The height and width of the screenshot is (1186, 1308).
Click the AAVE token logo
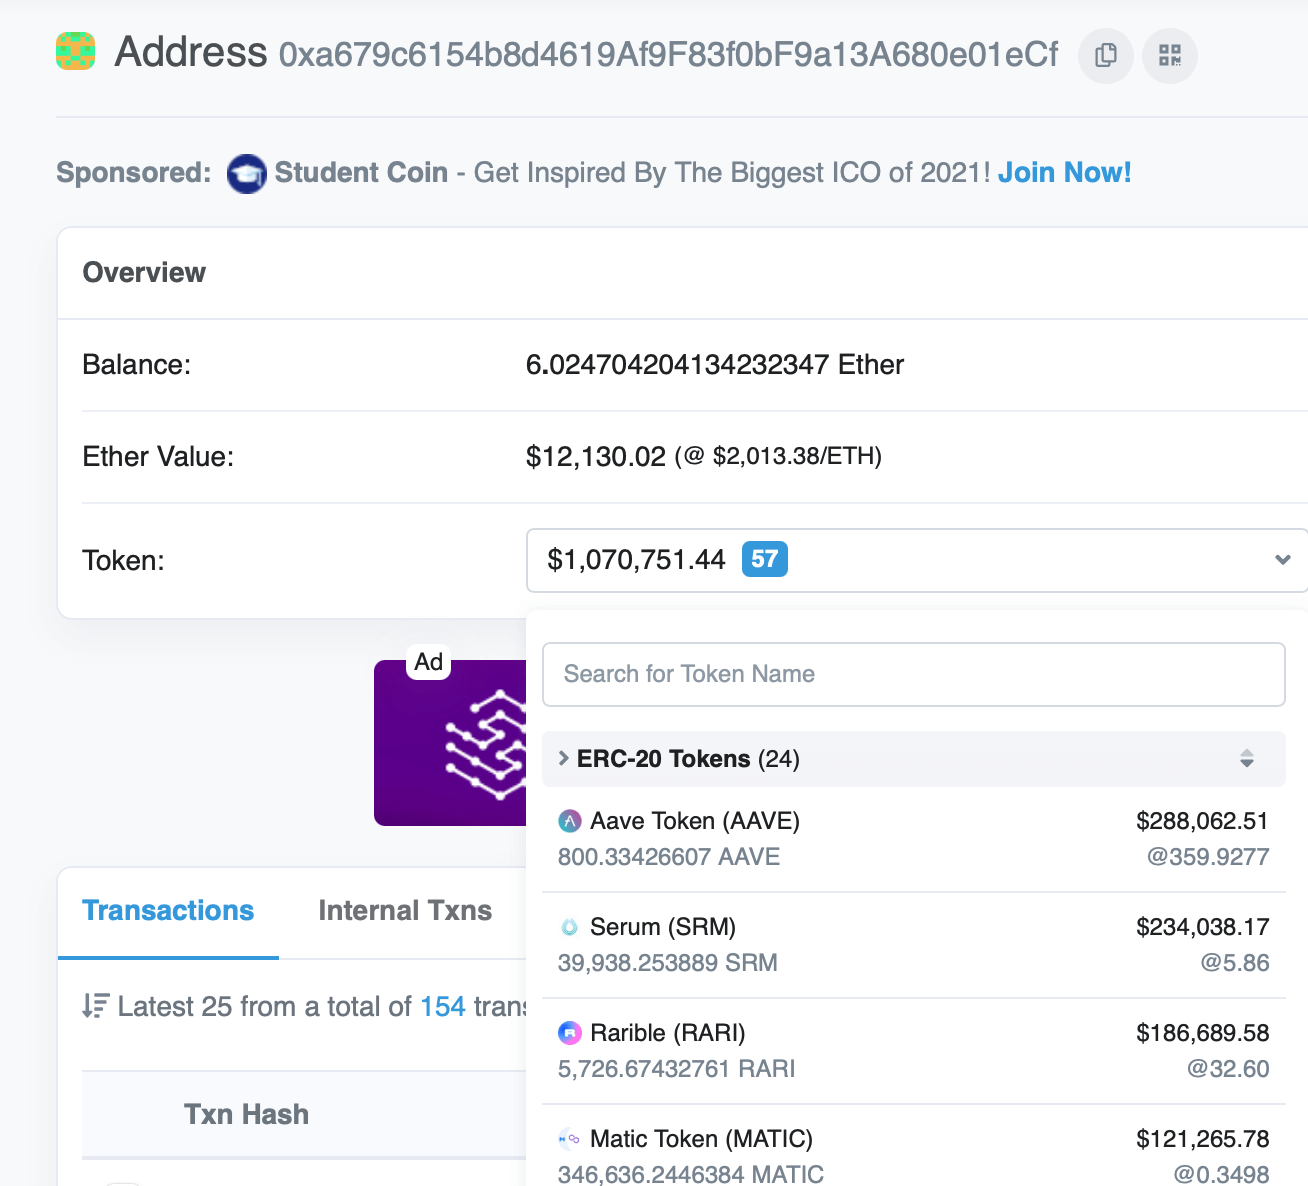569,822
